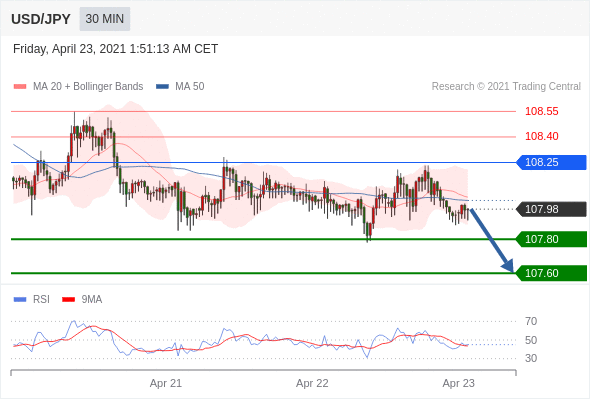
Task: Select the 107.98 current price tag
Action: click(552, 209)
